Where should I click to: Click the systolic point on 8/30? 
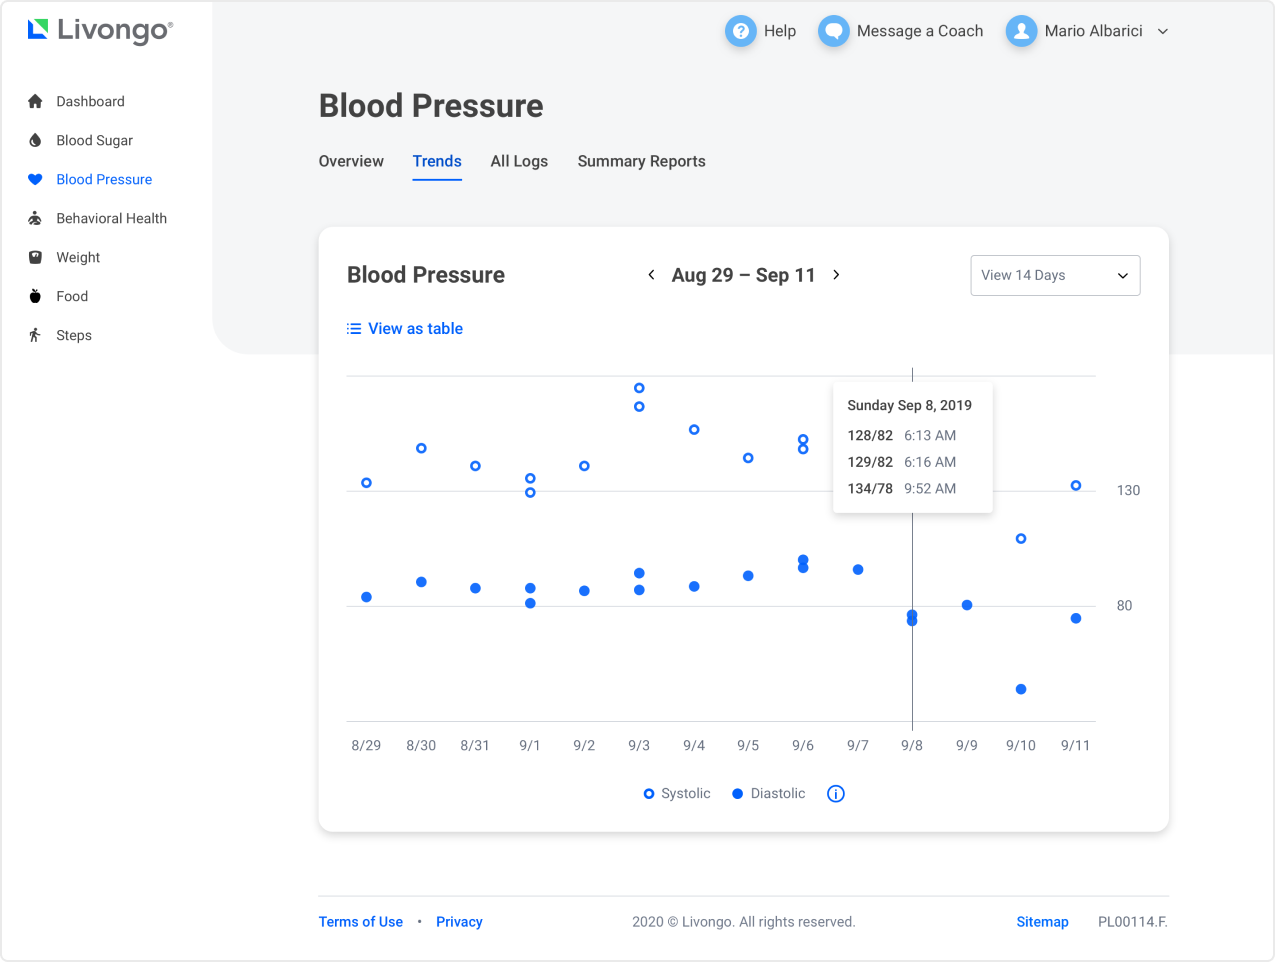click(x=421, y=448)
